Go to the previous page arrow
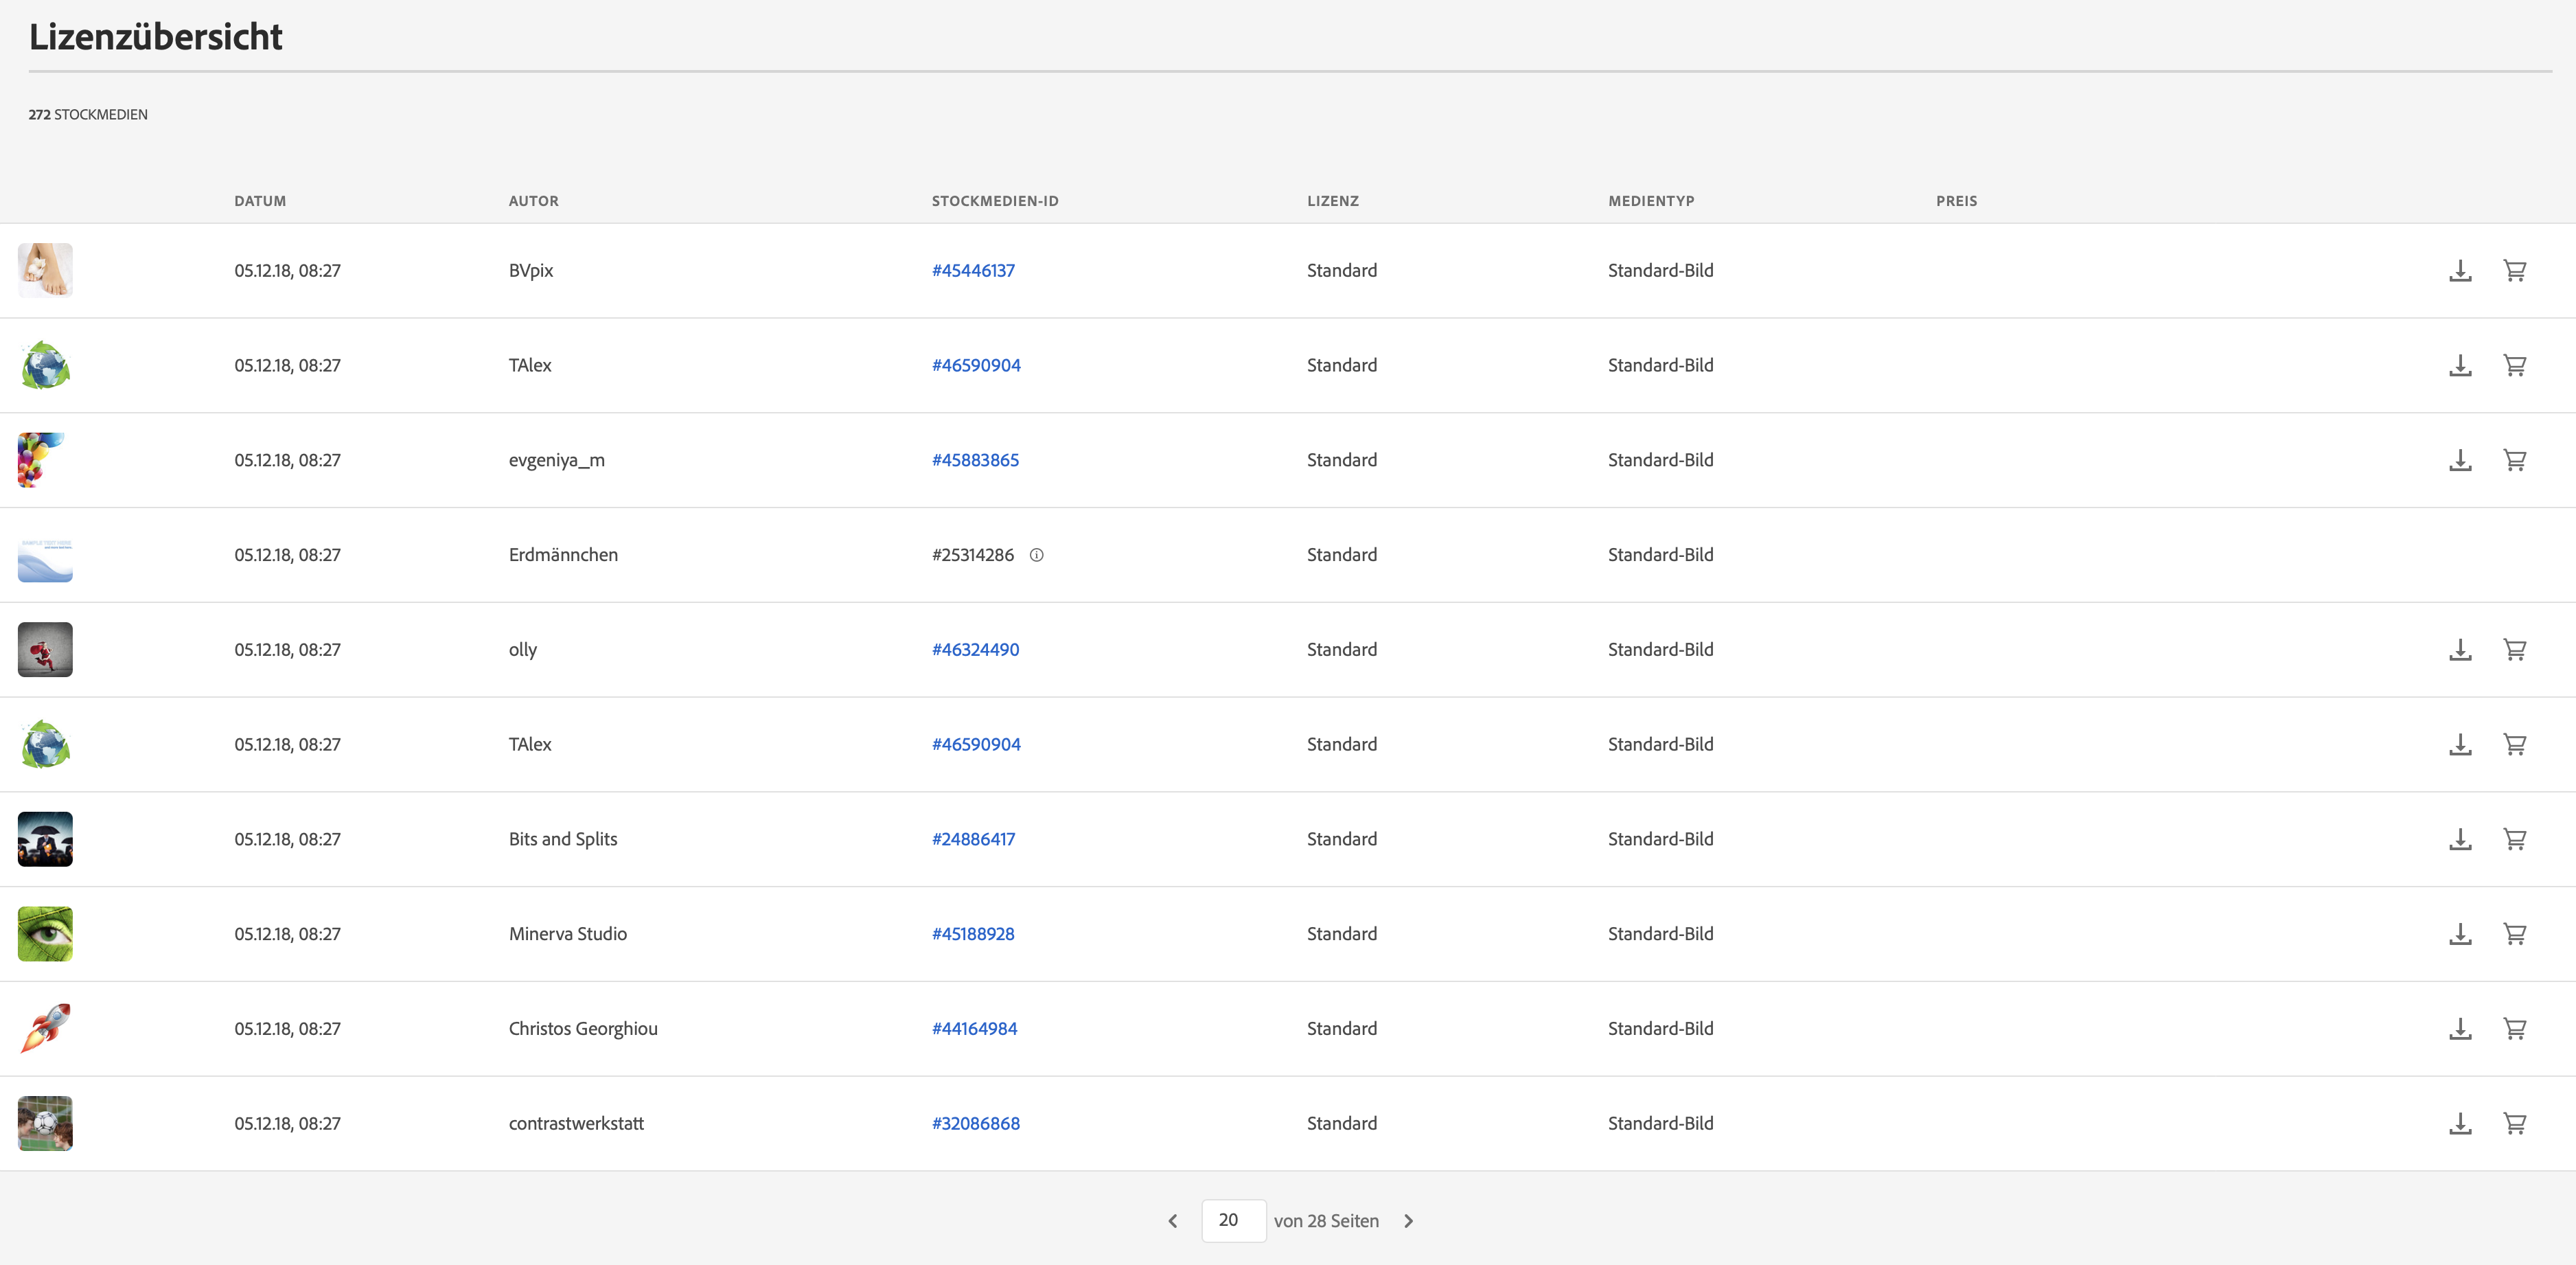This screenshot has height=1265, width=2576. pyautogui.click(x=1173, y=1221)
